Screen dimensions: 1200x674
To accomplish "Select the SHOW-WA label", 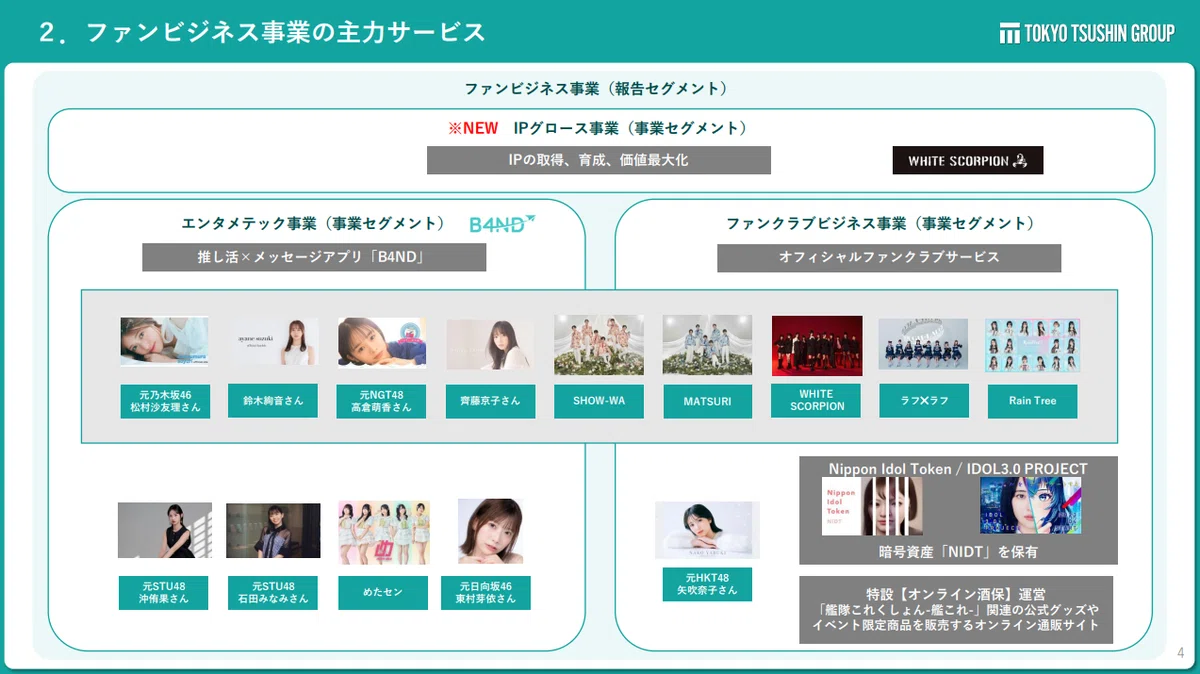I will coord(598,401).
